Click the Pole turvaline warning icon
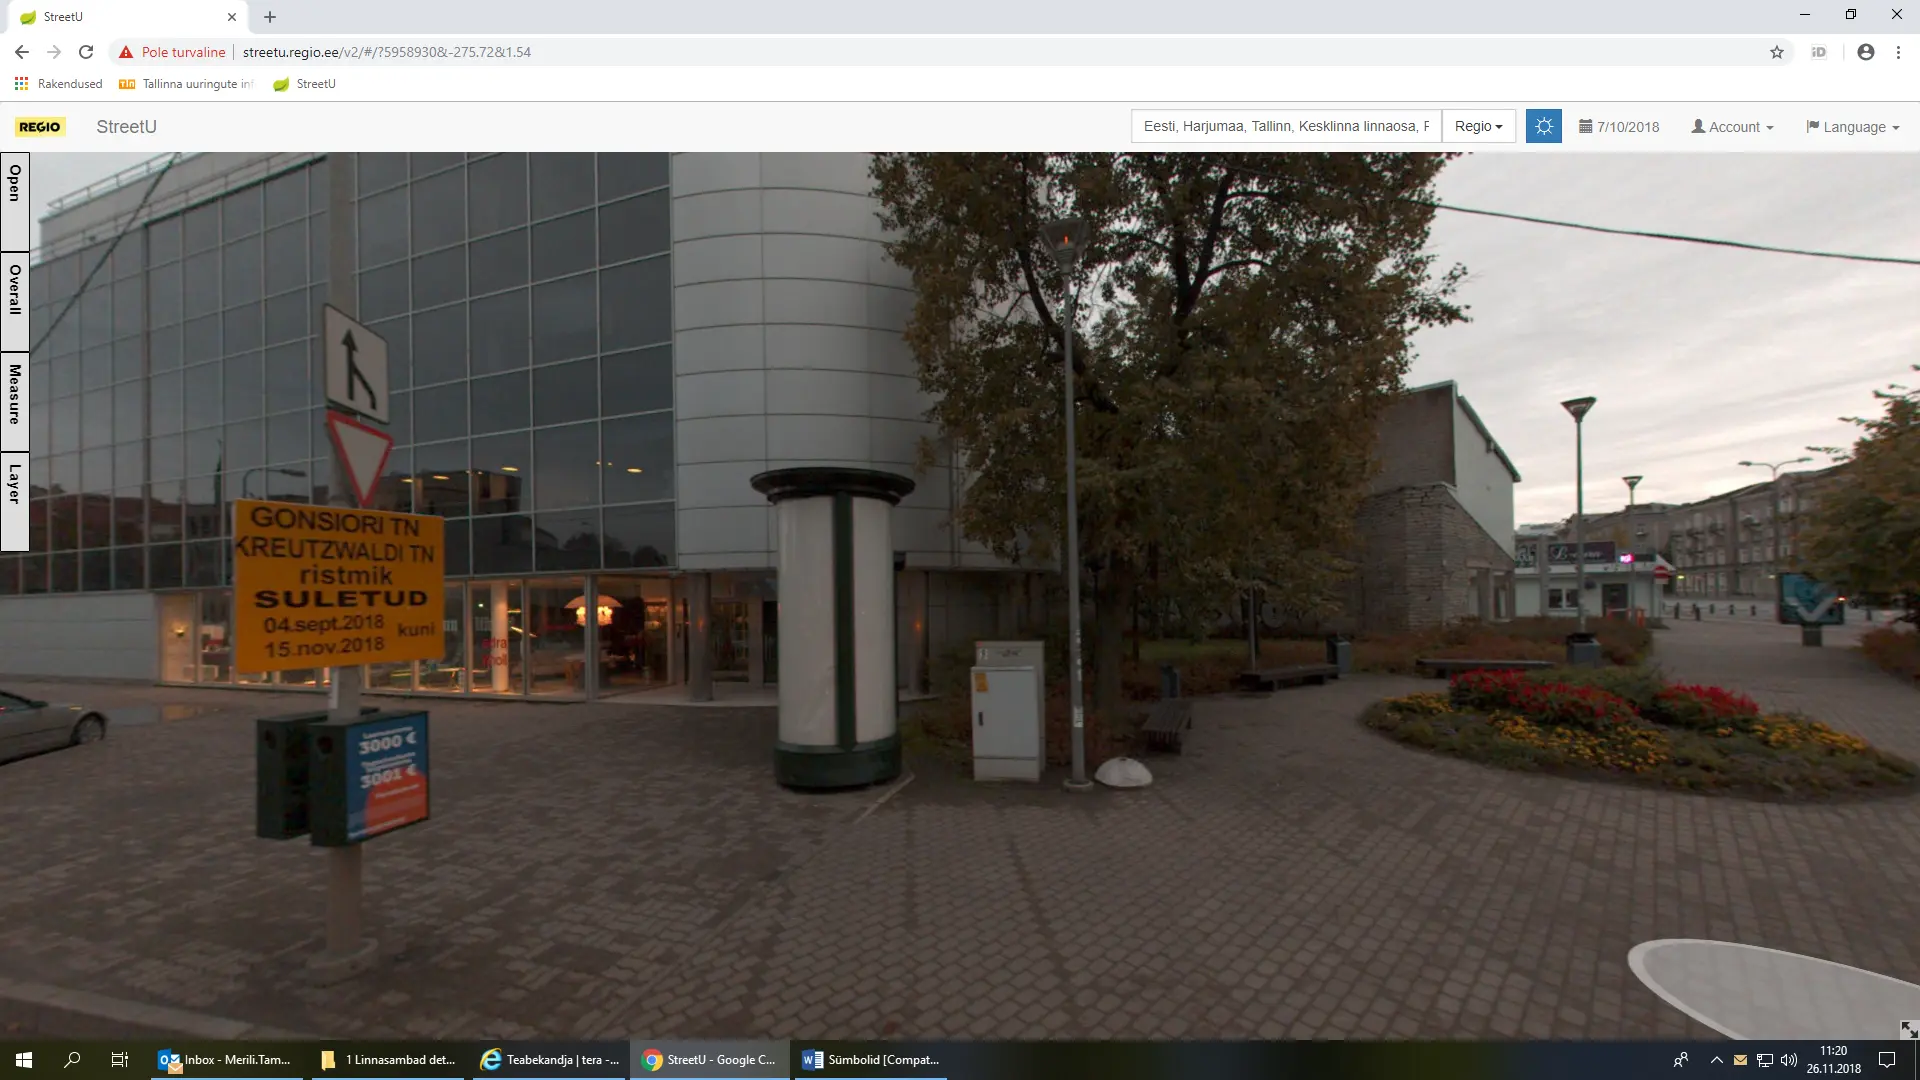 click(126, 52)
